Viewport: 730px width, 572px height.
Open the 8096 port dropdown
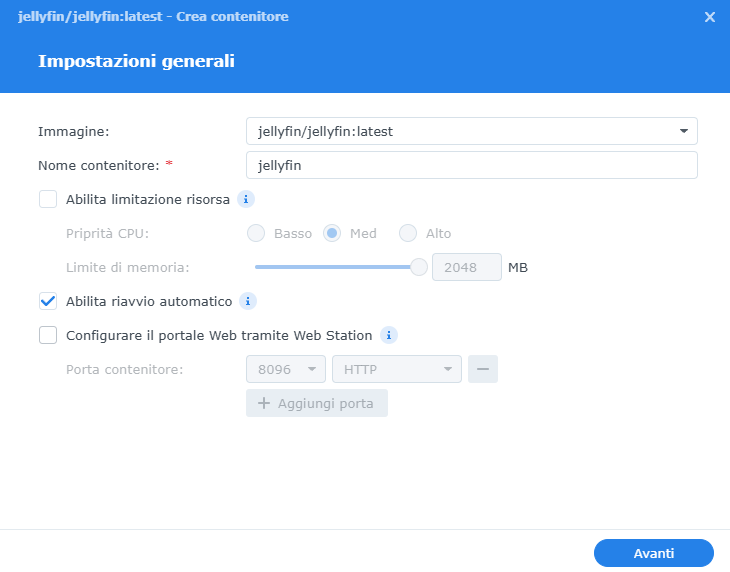[286, 369]
